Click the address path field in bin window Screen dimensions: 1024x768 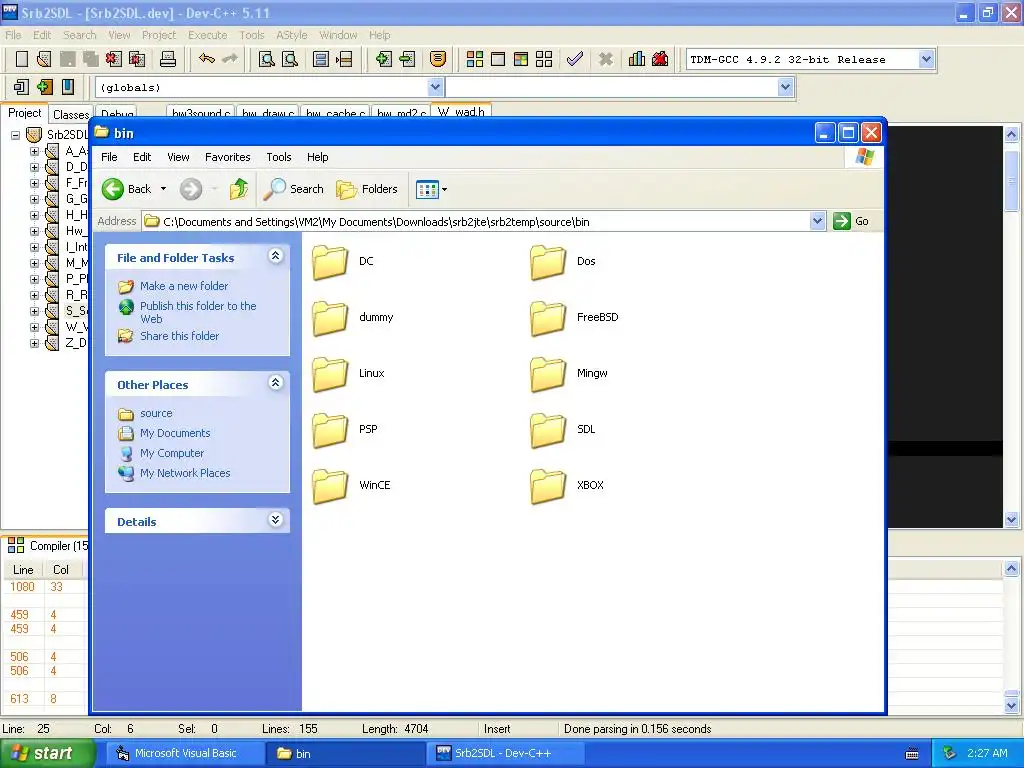coord(477,221)
